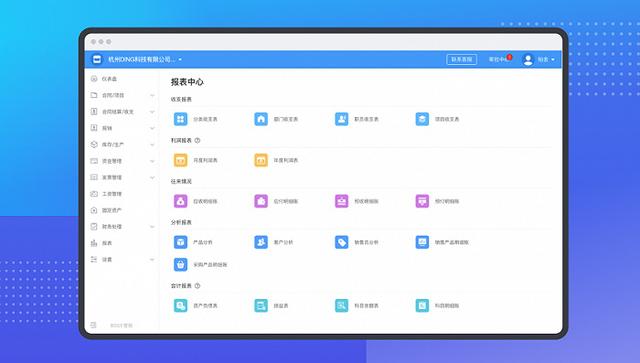Viewport: 640px width, 363px height.
Task: Click help icon beside accounting reports heading
Action: click(x=197, y=285)
